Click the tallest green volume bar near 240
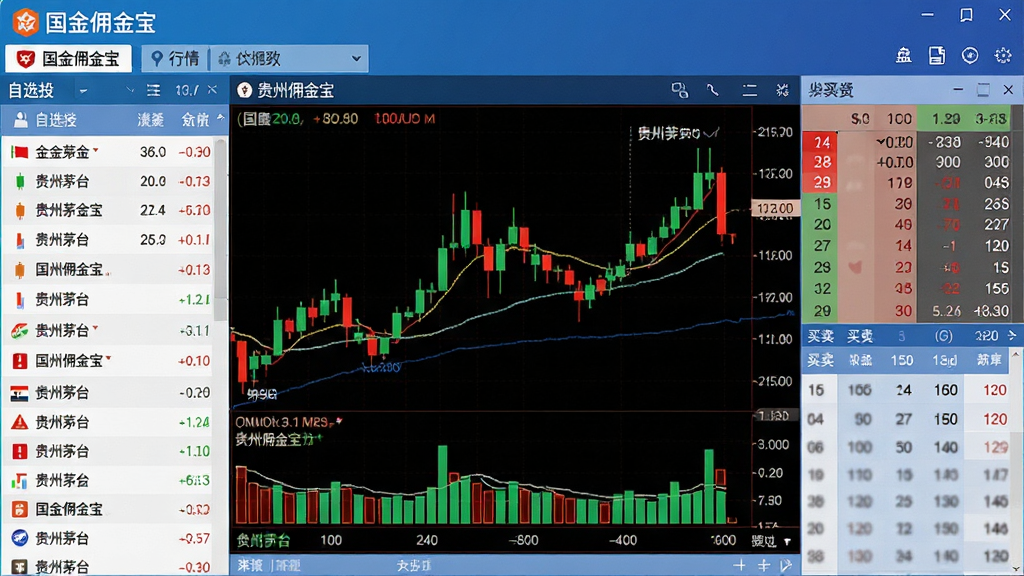This screenshot has width=1024, height=576. (443, 485)
